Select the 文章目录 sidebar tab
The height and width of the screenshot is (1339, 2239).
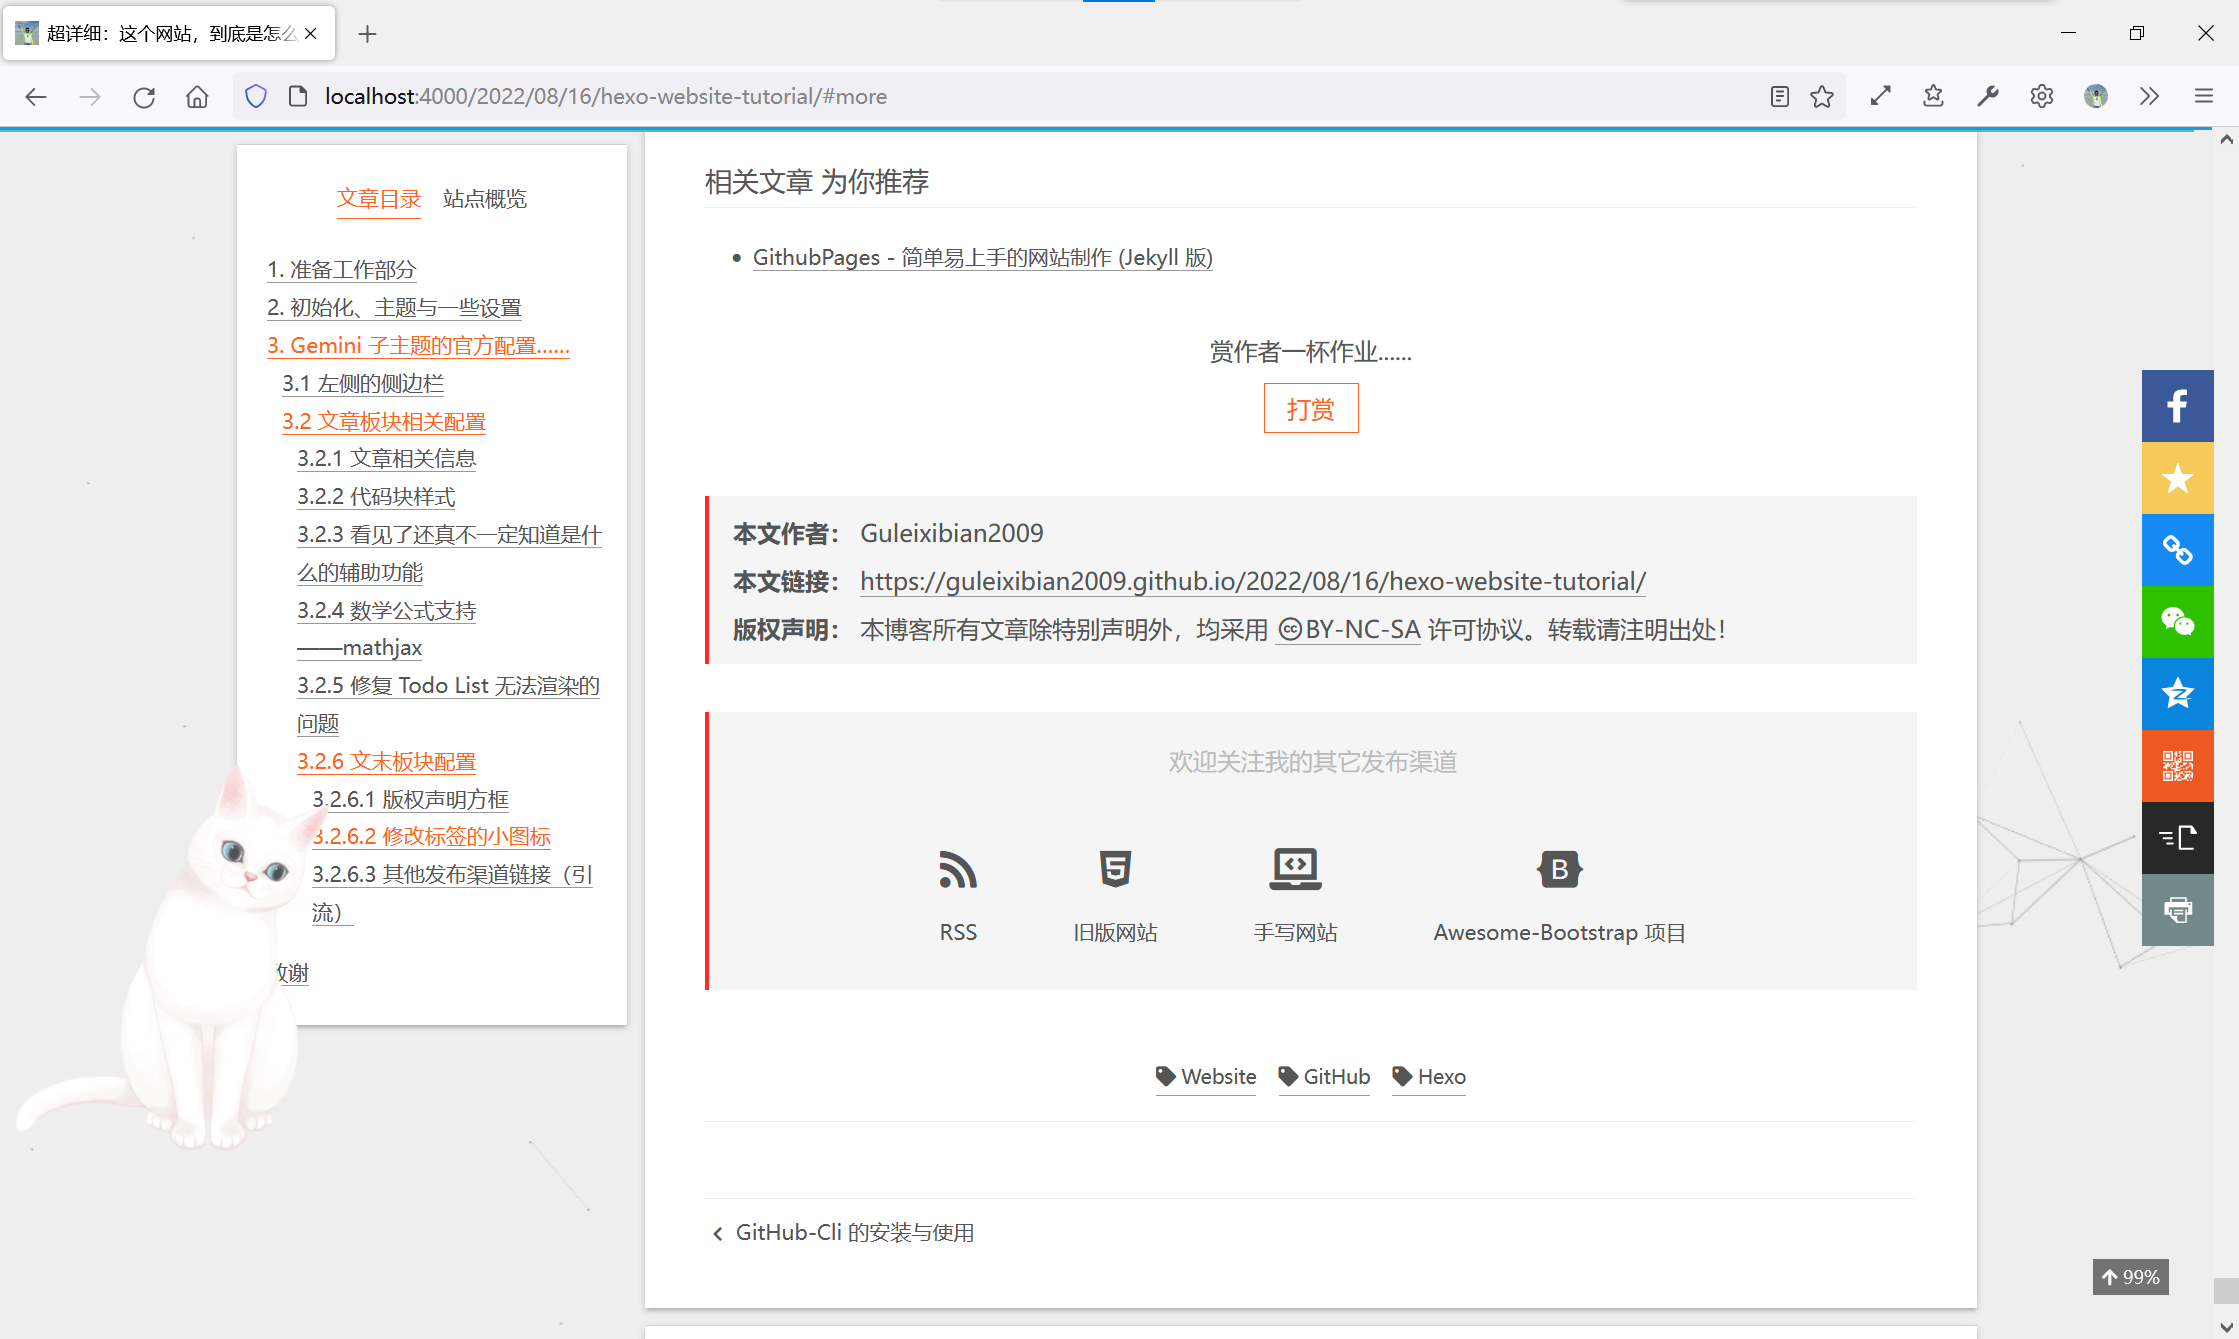tap(379, 198)
